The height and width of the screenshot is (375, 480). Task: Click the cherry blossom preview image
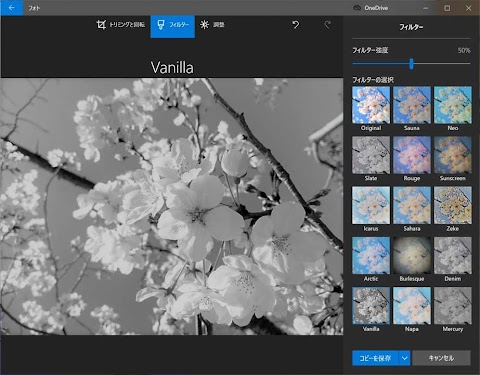tap(172, 207)
